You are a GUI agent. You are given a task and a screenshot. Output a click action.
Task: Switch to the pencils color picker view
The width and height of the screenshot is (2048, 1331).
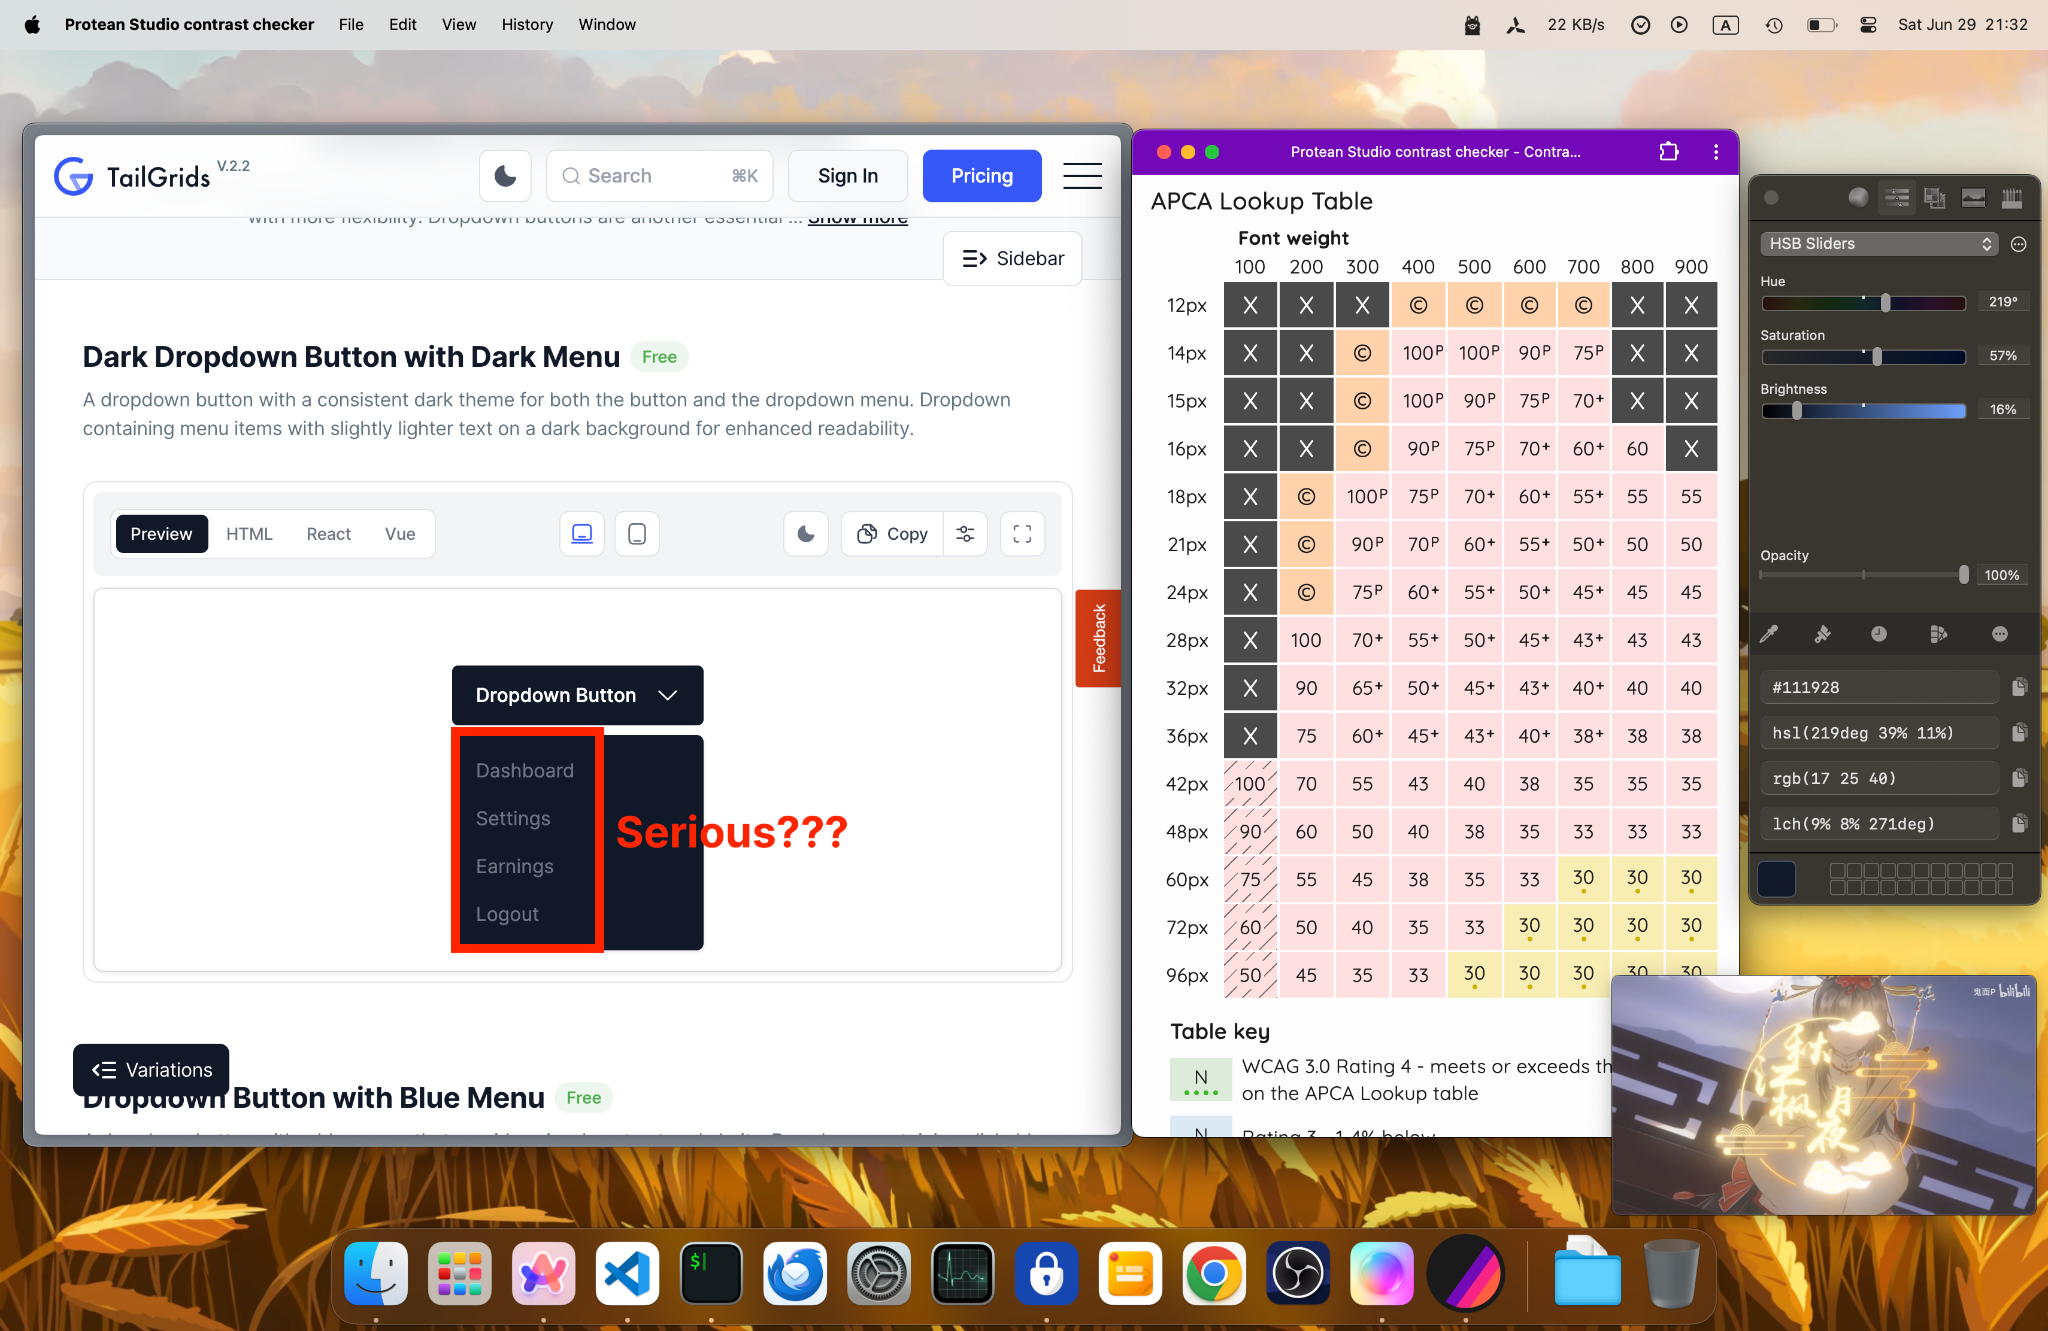(x=2009, y=198)
